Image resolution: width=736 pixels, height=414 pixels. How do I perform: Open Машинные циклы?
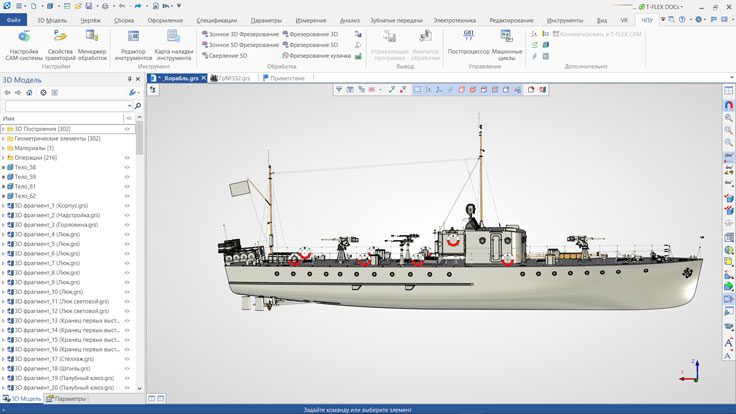(x=507, y=45)
